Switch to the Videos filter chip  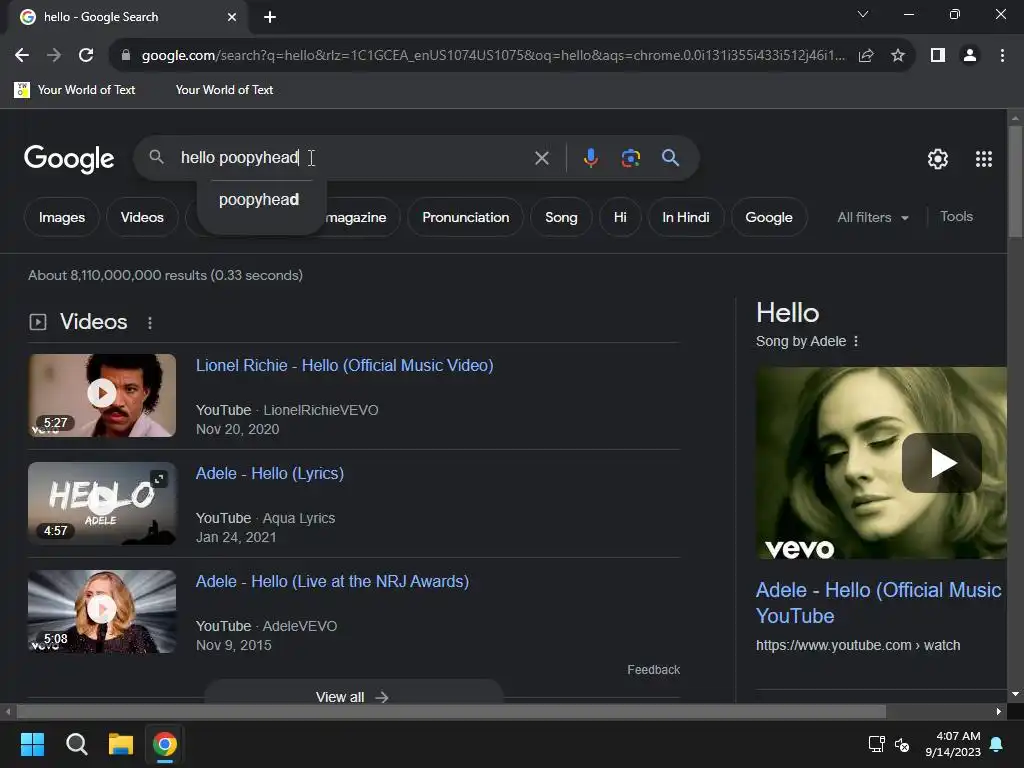point(142,217)
